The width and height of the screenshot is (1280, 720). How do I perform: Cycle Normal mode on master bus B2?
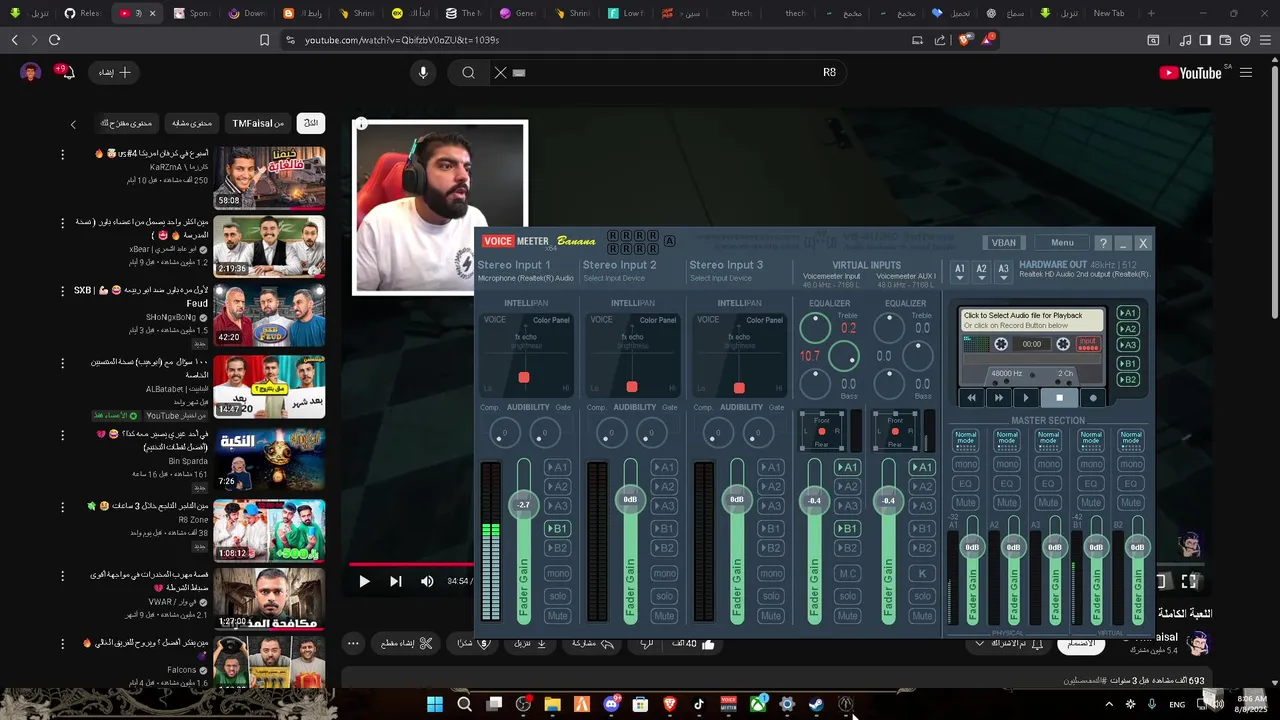[1131, 439]
